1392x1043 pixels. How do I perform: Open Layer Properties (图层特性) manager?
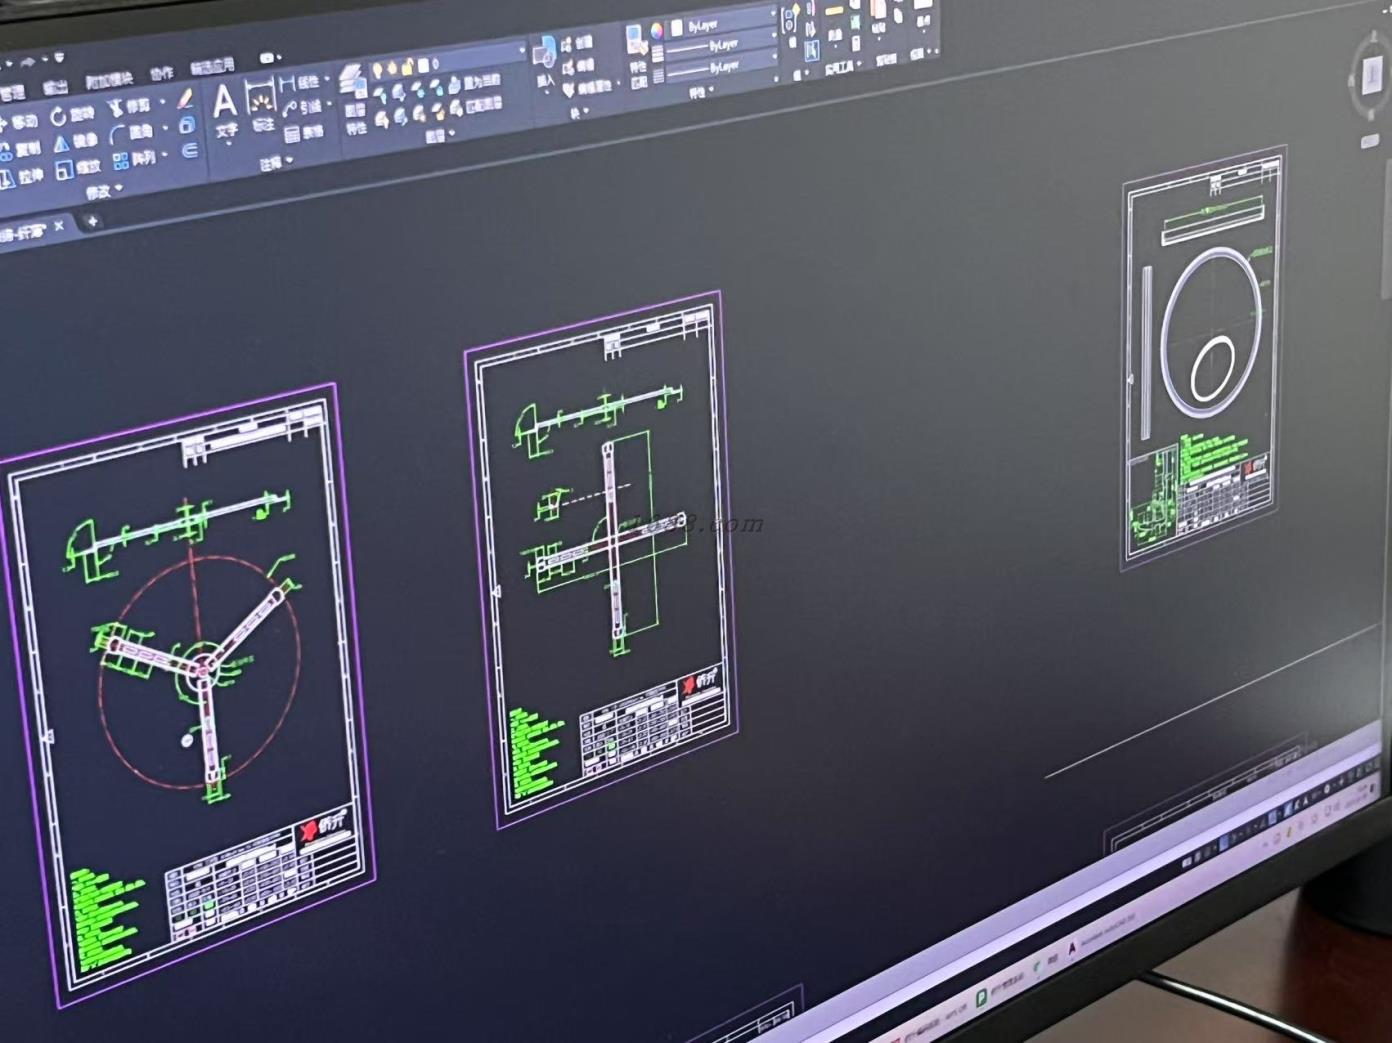(x=354, y=99)
